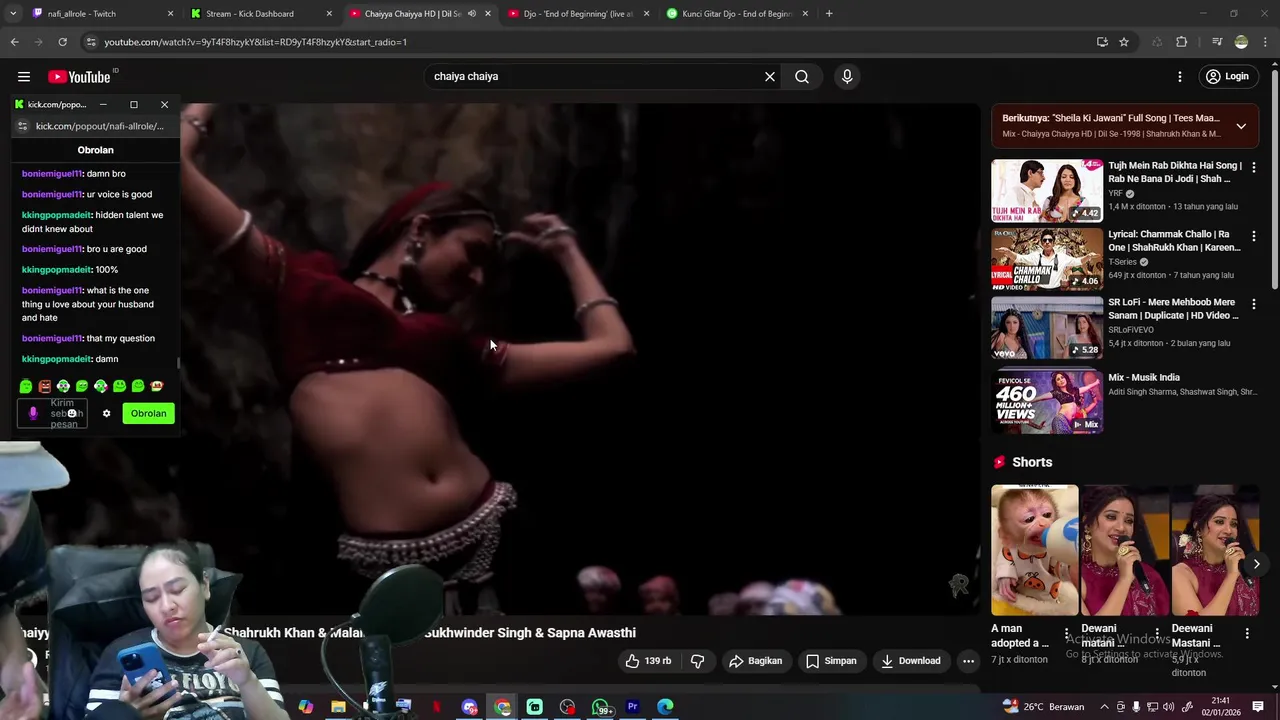Click the chat line "hidden talent we didnt knew about"

[92, 222]
